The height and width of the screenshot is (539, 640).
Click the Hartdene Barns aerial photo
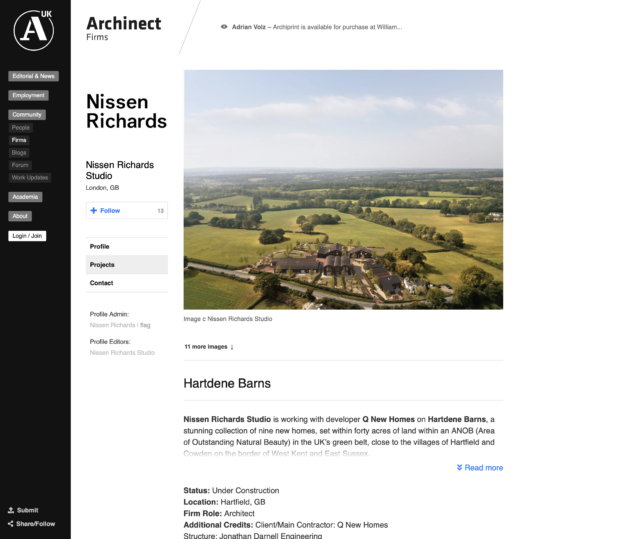tap(343, 189)
